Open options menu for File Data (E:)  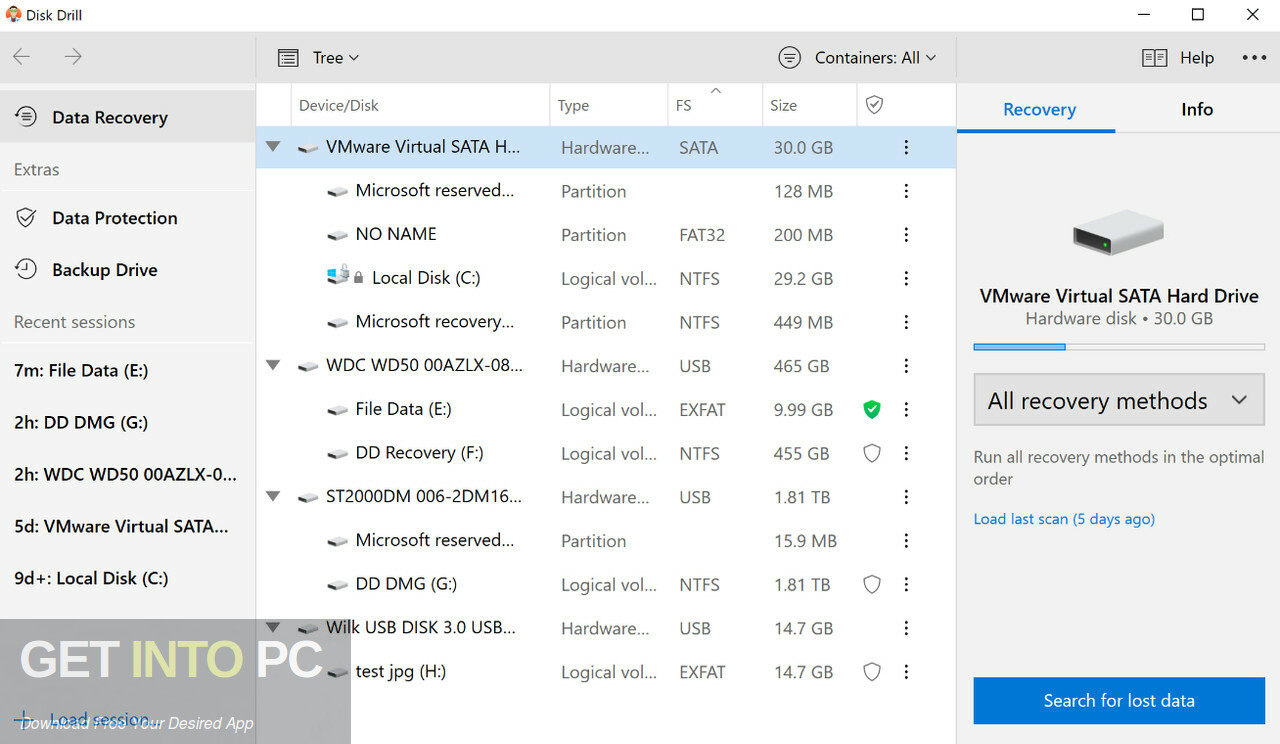point(906,410)
